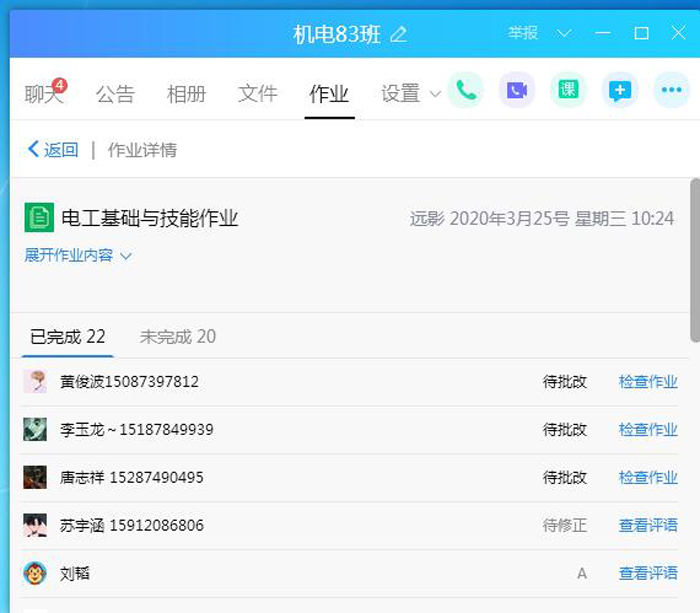Start a voice call with the group
Viewport: 700px width, 613px height.
pyautogui.click(x=465, y=91)
